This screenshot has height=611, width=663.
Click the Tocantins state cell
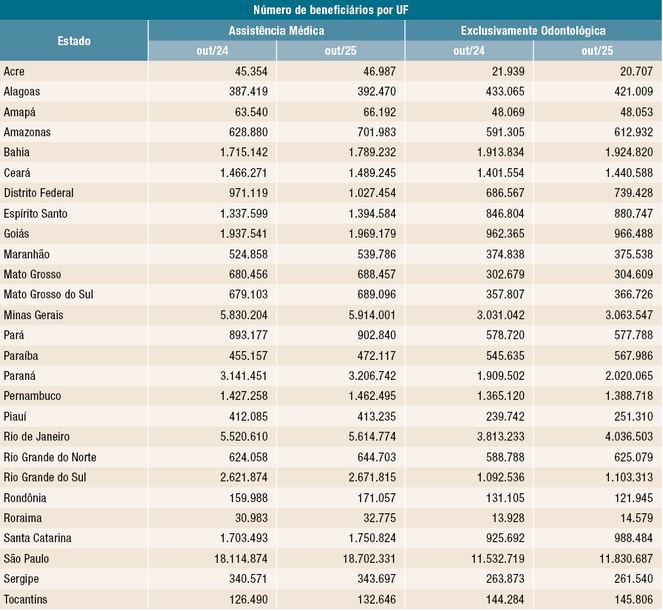pyautogui.click(x=27, y=599)
